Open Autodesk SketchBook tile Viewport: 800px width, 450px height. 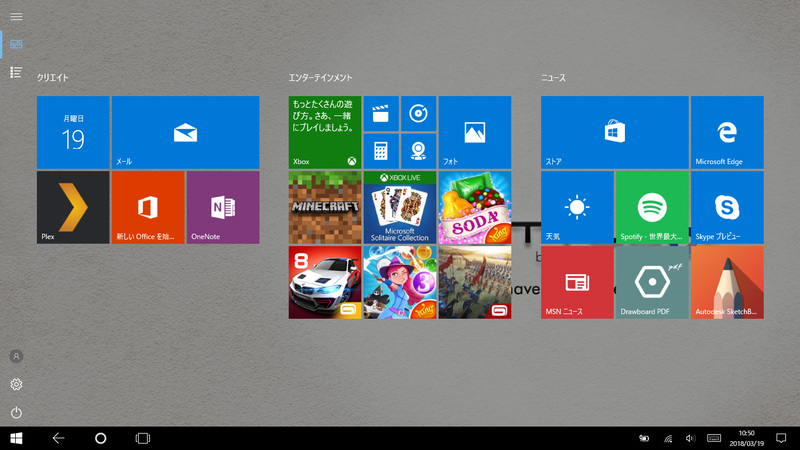(x=727, y=282)
